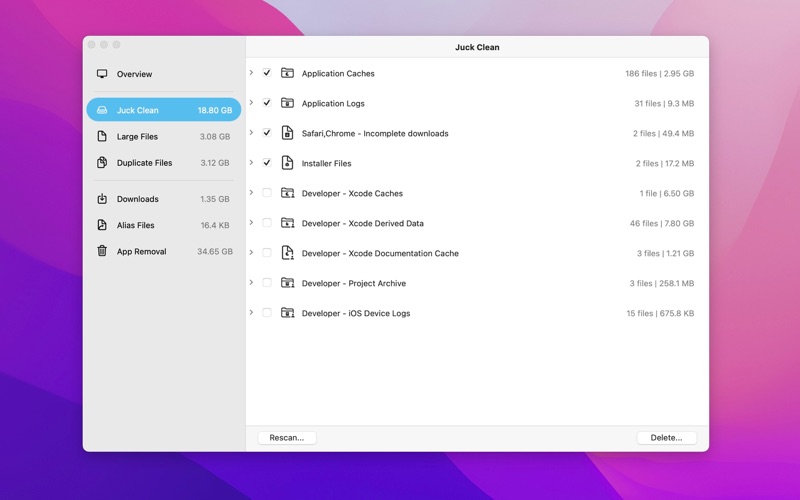
Task: Click the Downloads arrow icon in sidebar
Action: coord(102,199)
